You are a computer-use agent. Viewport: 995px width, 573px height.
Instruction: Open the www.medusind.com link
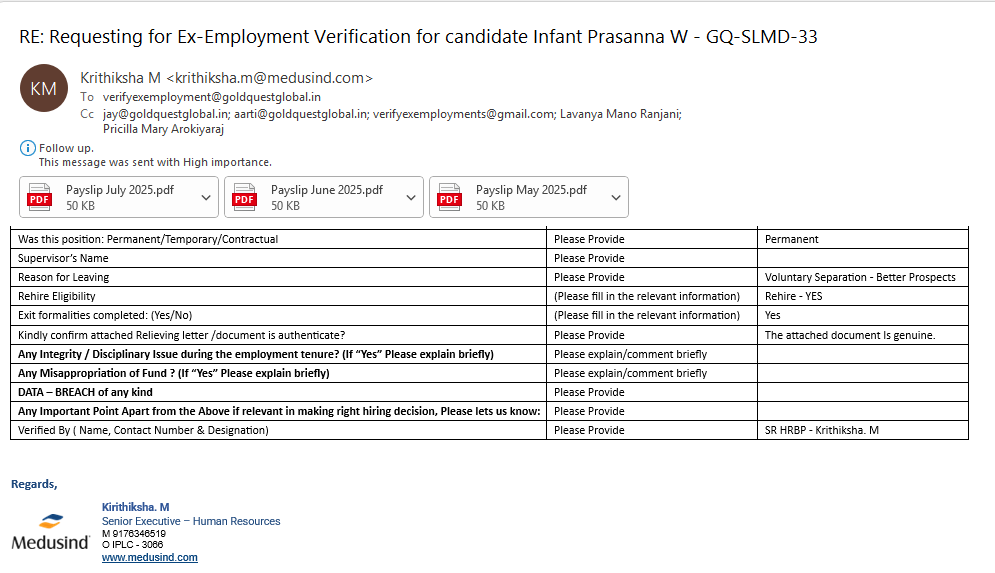pyautogui.click(x=149, y=558)
